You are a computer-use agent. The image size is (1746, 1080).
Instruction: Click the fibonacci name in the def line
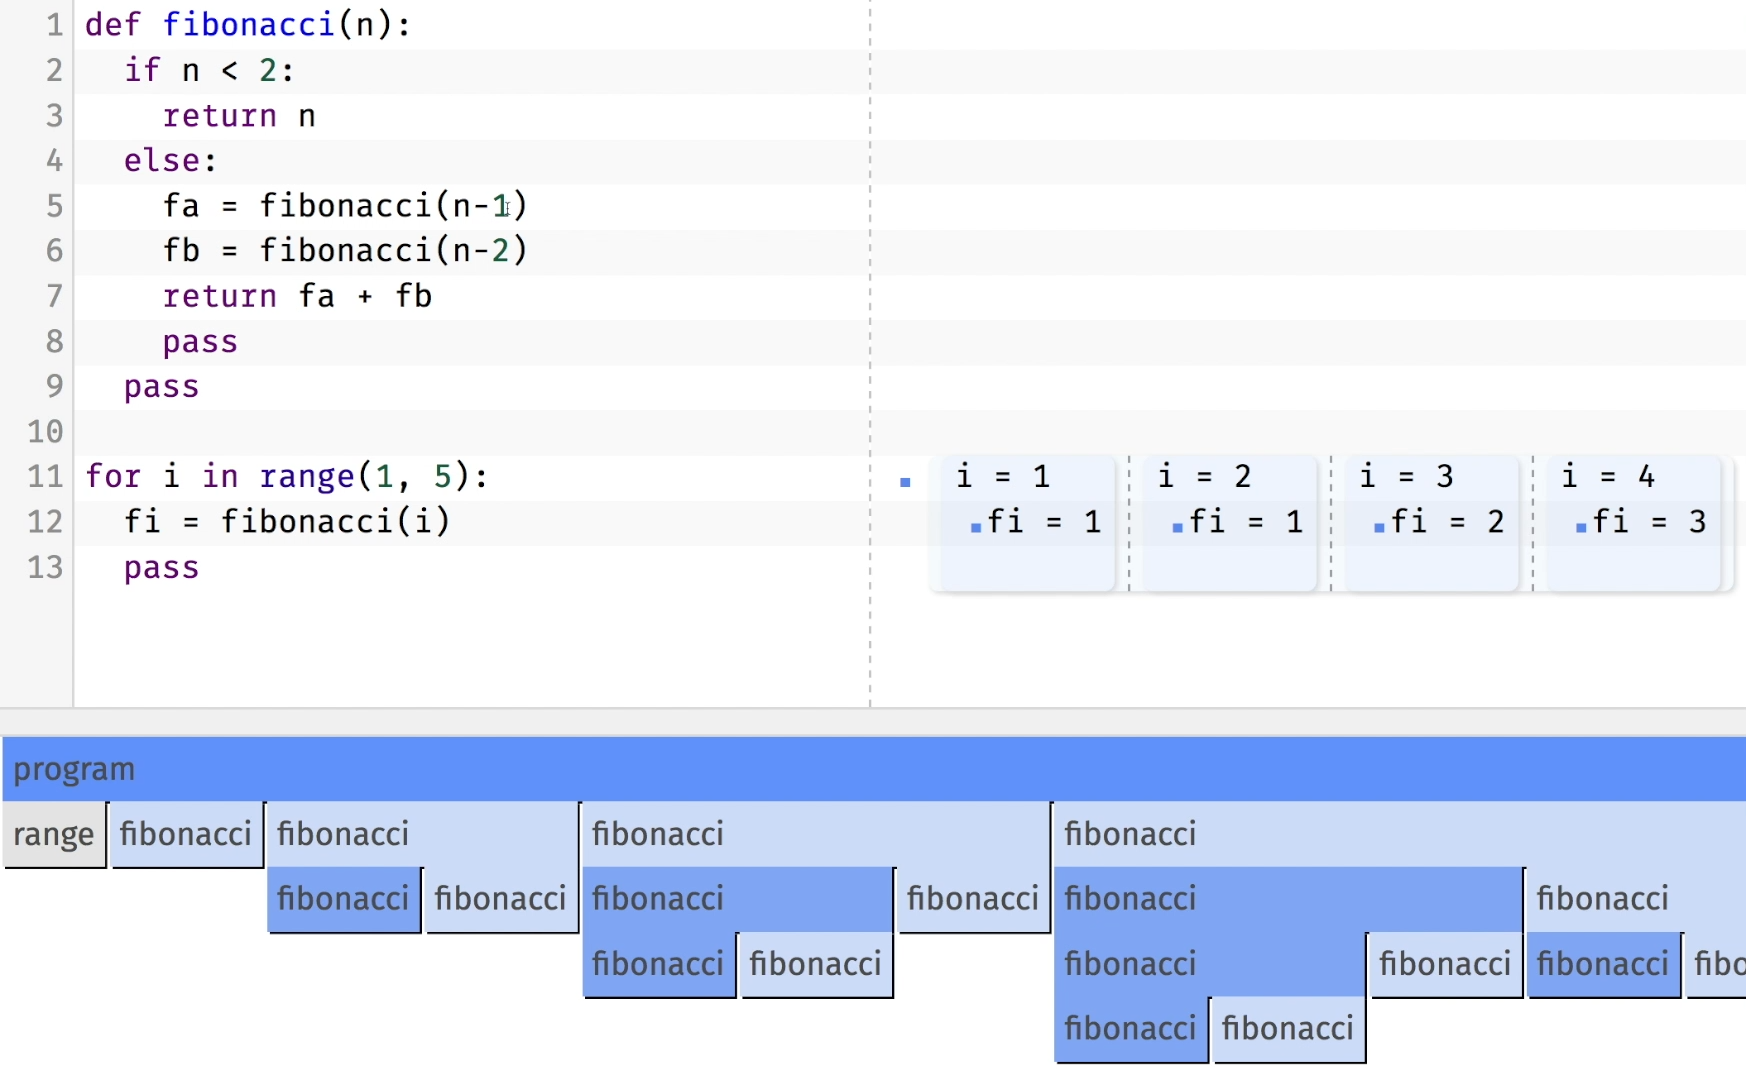tap(249, 24)
